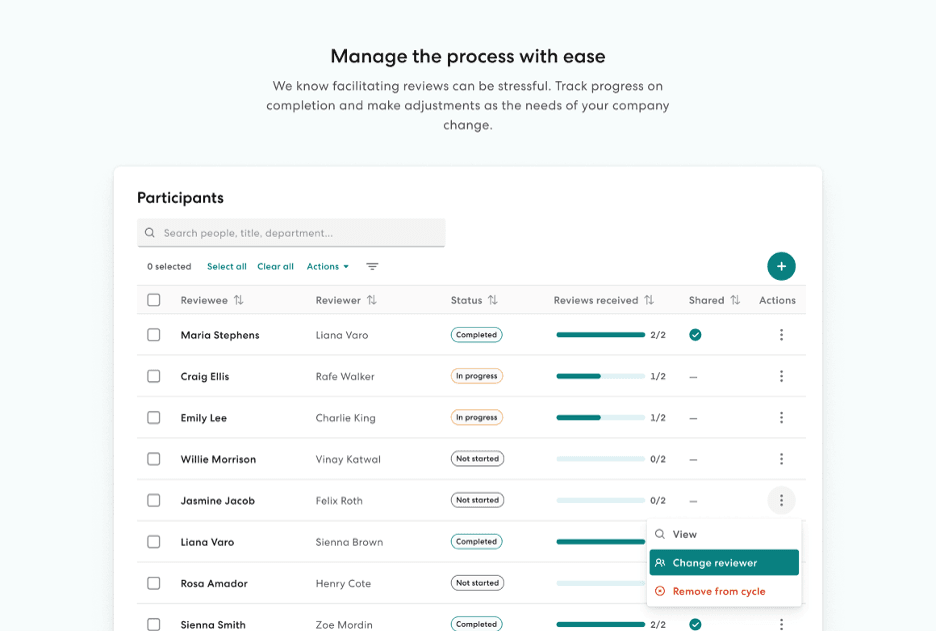Click the green plus add participant button
This screenshot has width=936, height=632.
[781, 266]
